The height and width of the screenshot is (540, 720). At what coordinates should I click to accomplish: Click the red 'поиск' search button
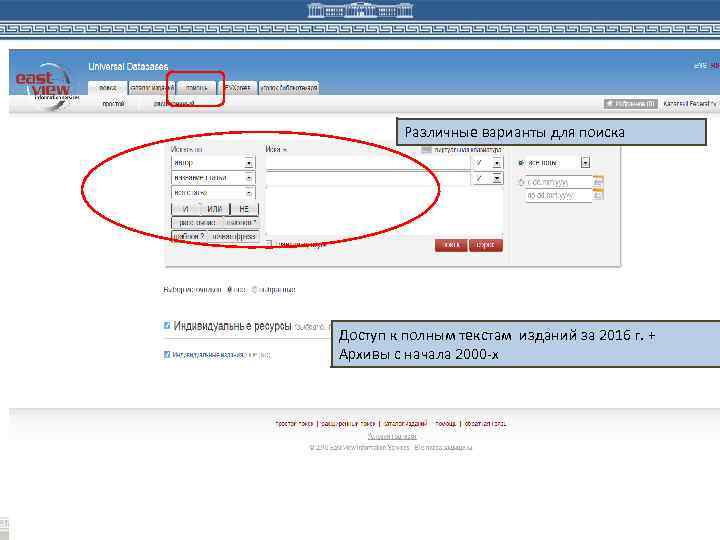451,245
